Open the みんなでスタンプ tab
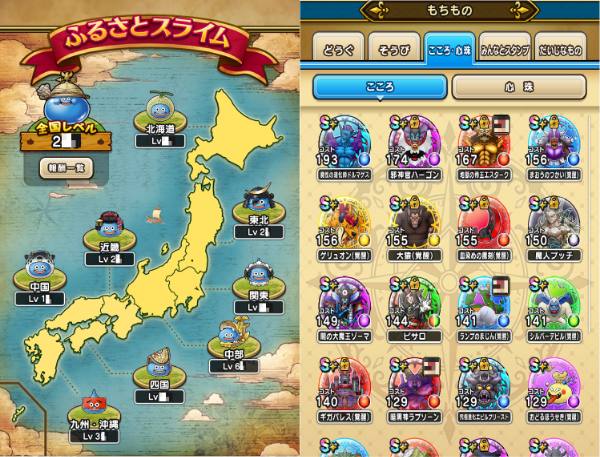This screenshot has height=457, width=600. point(505,49)
